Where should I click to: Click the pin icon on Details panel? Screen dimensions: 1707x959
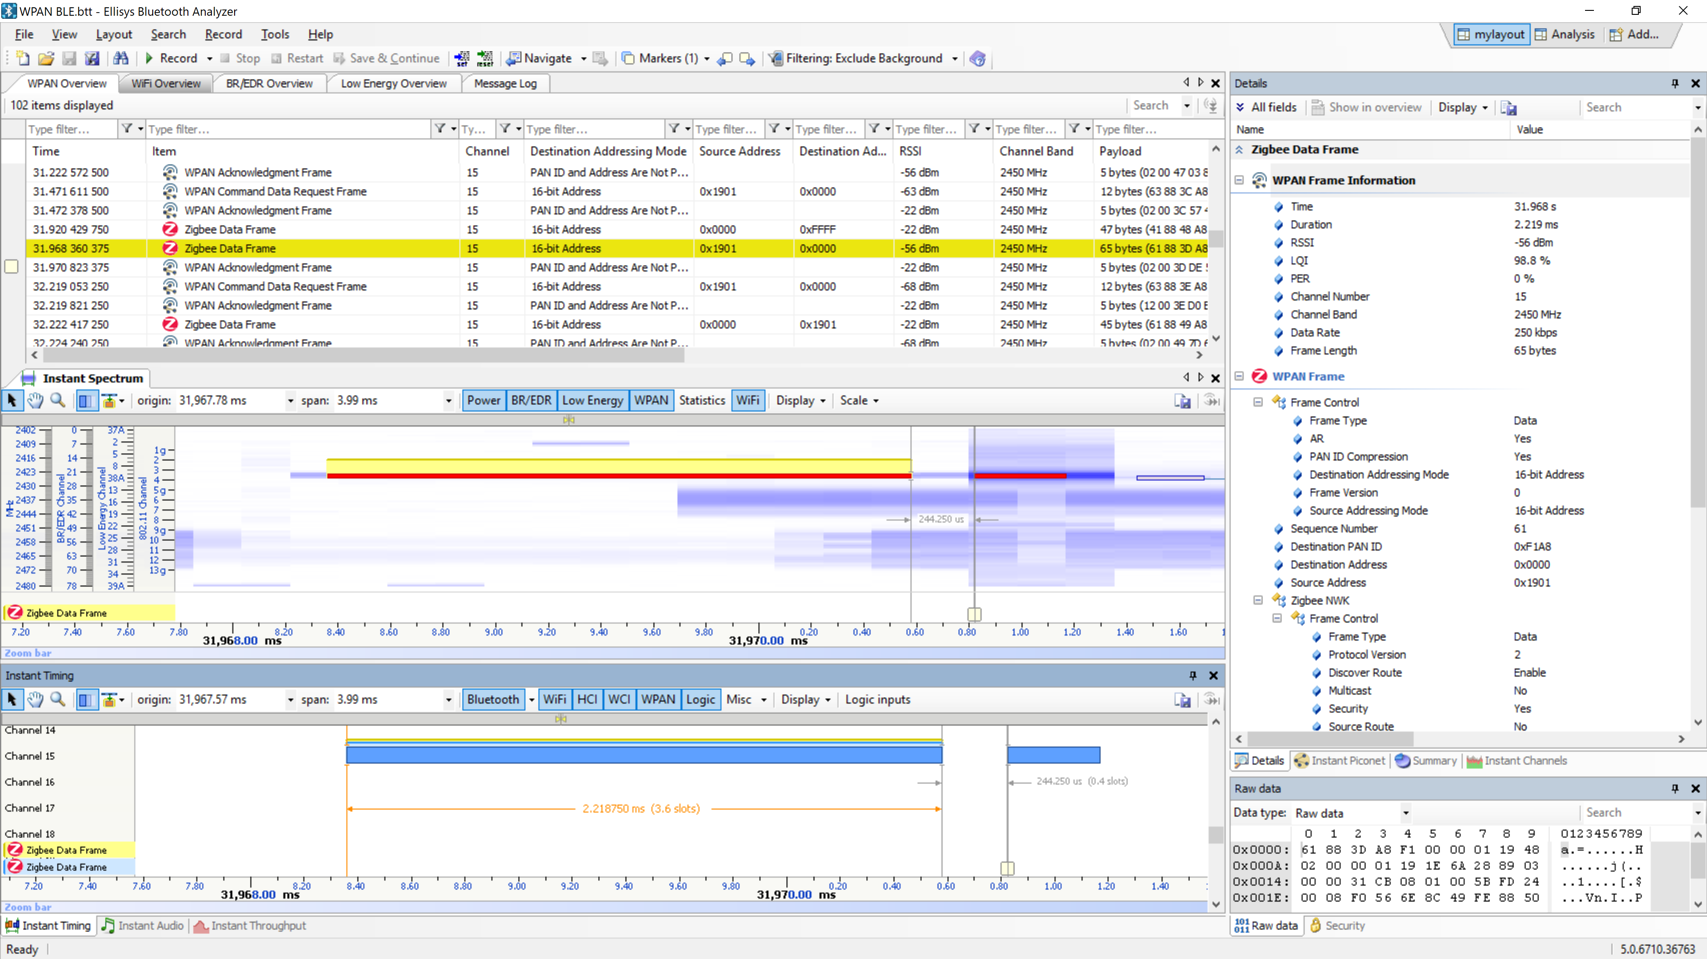click(x=1675, y=84)
